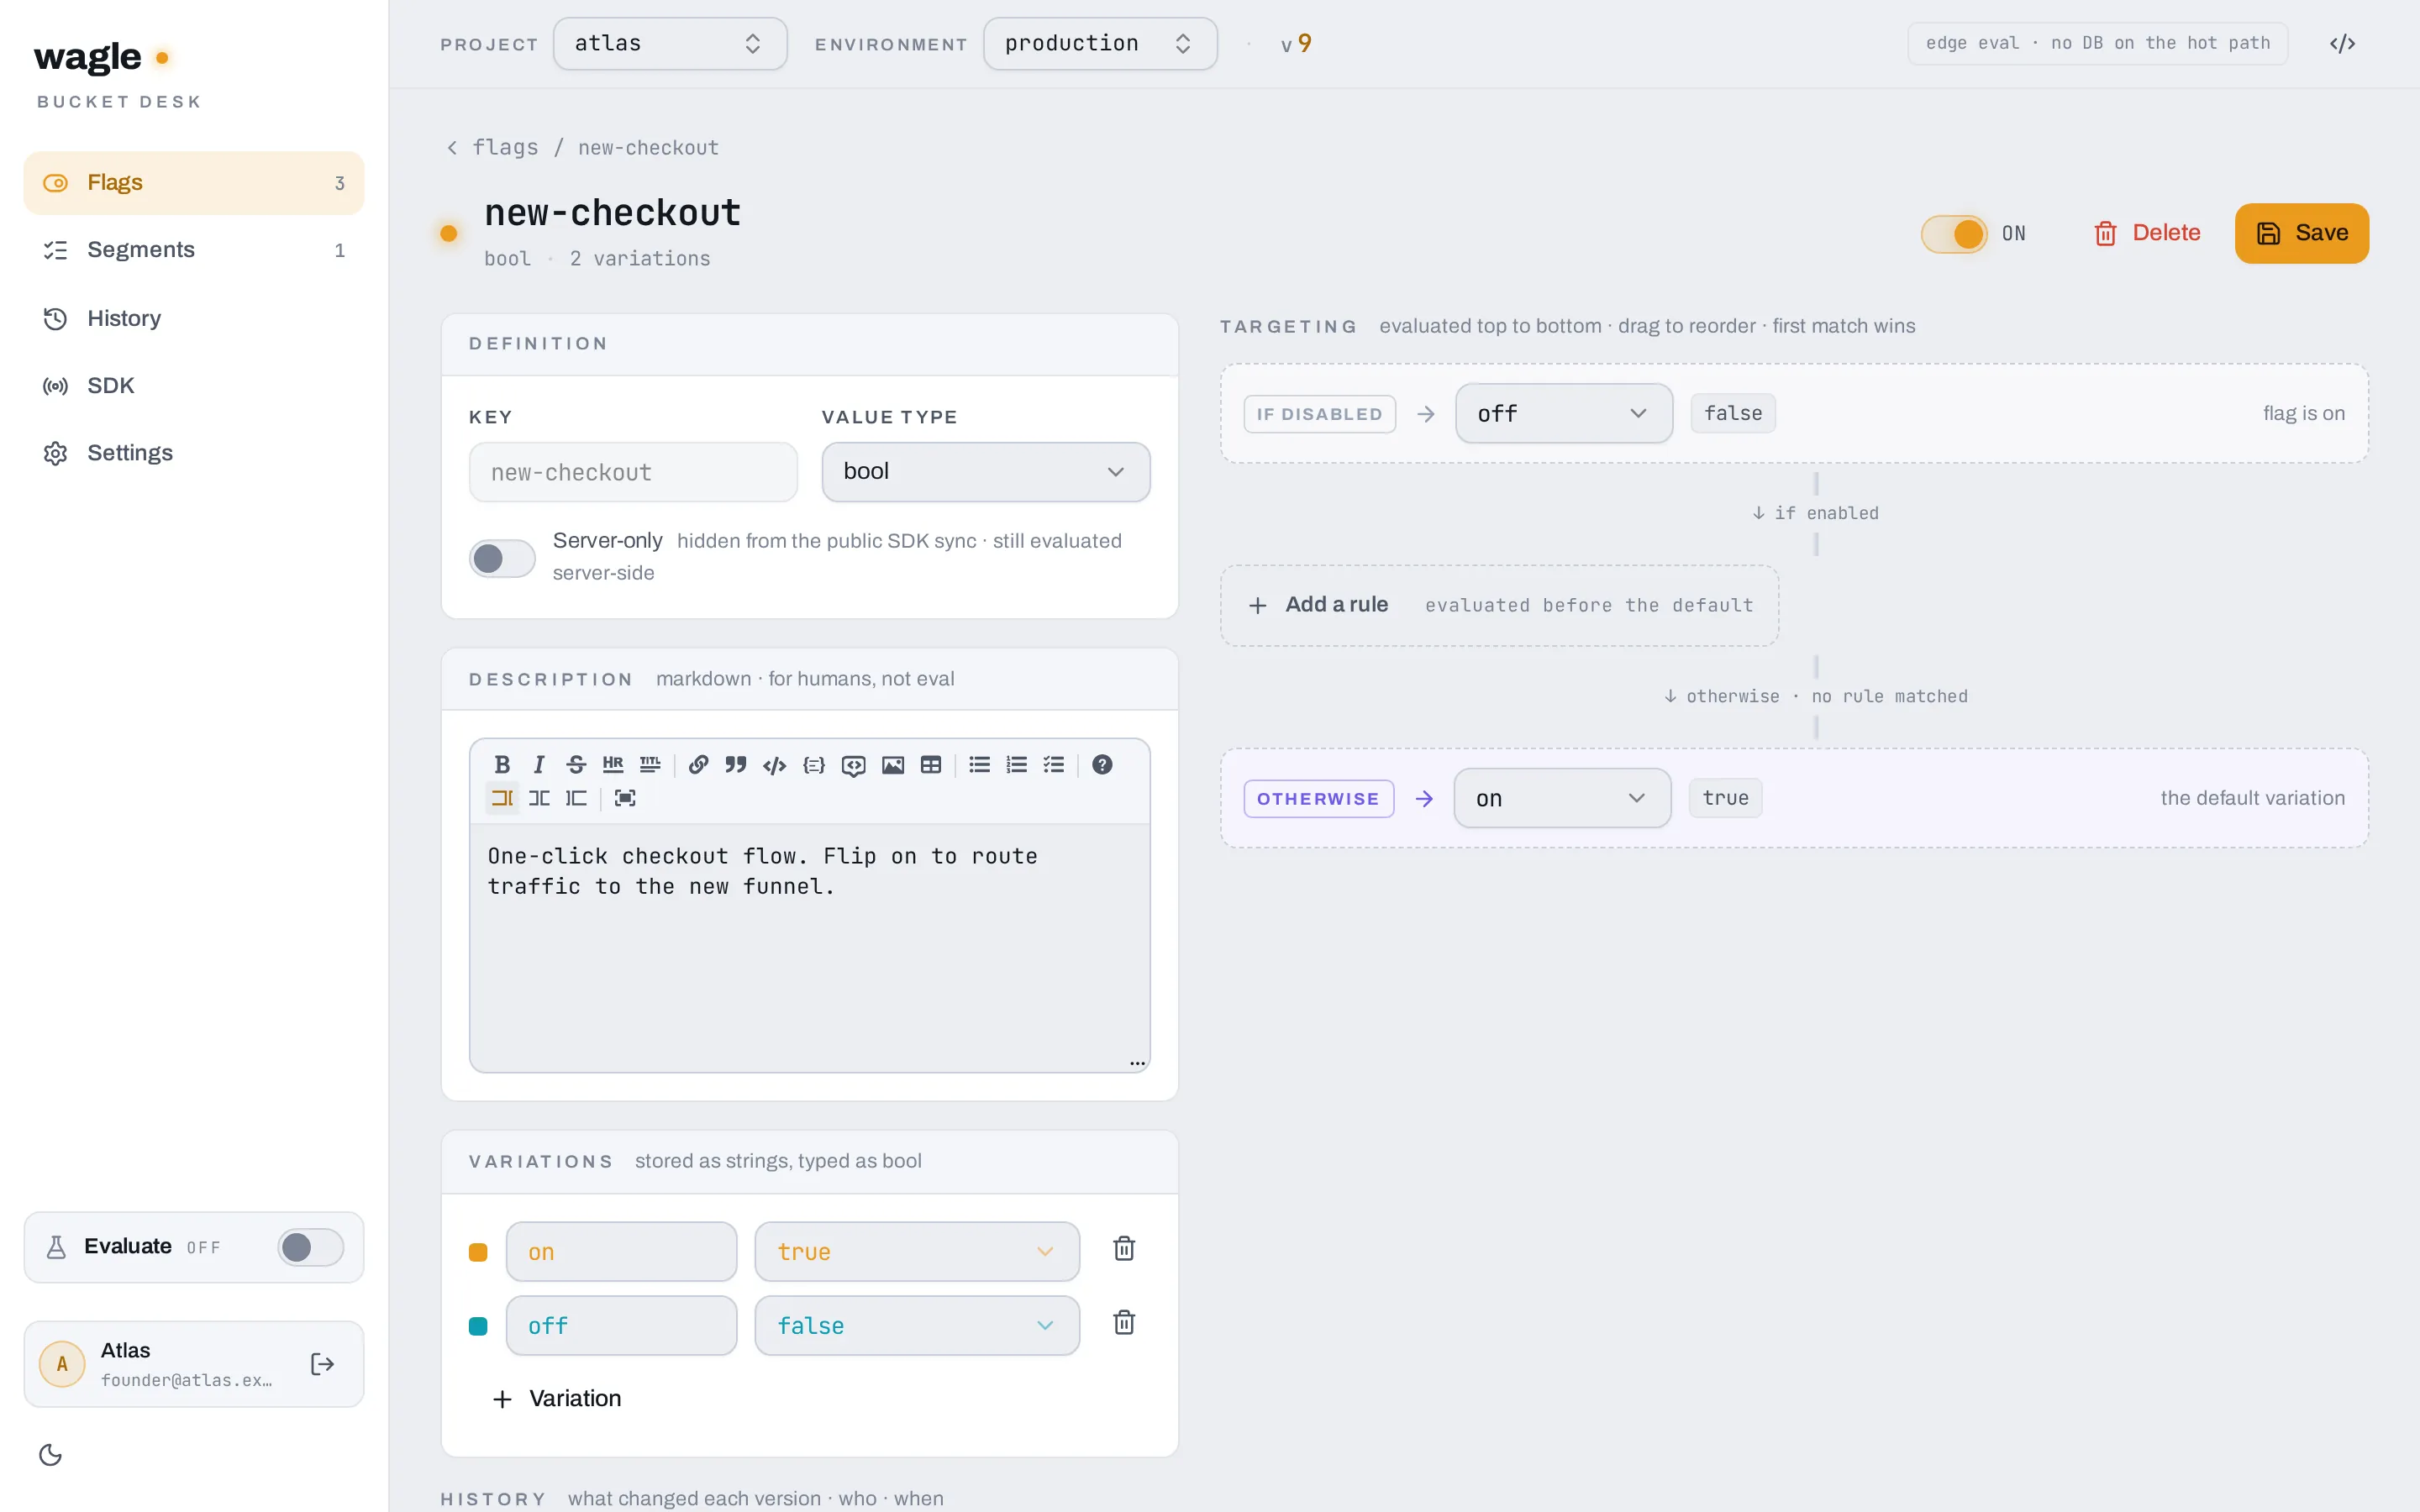
Task: Click the OTHERWISE label tag
Action: tap(1318, 799)
